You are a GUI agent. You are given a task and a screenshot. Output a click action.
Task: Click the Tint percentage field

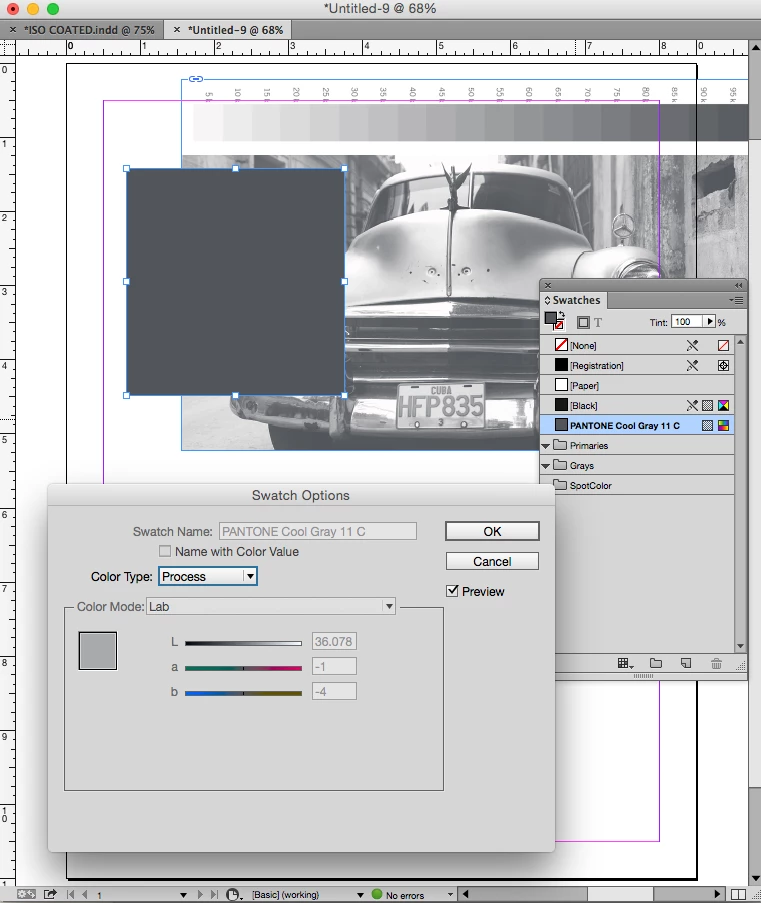click(688, 322)
